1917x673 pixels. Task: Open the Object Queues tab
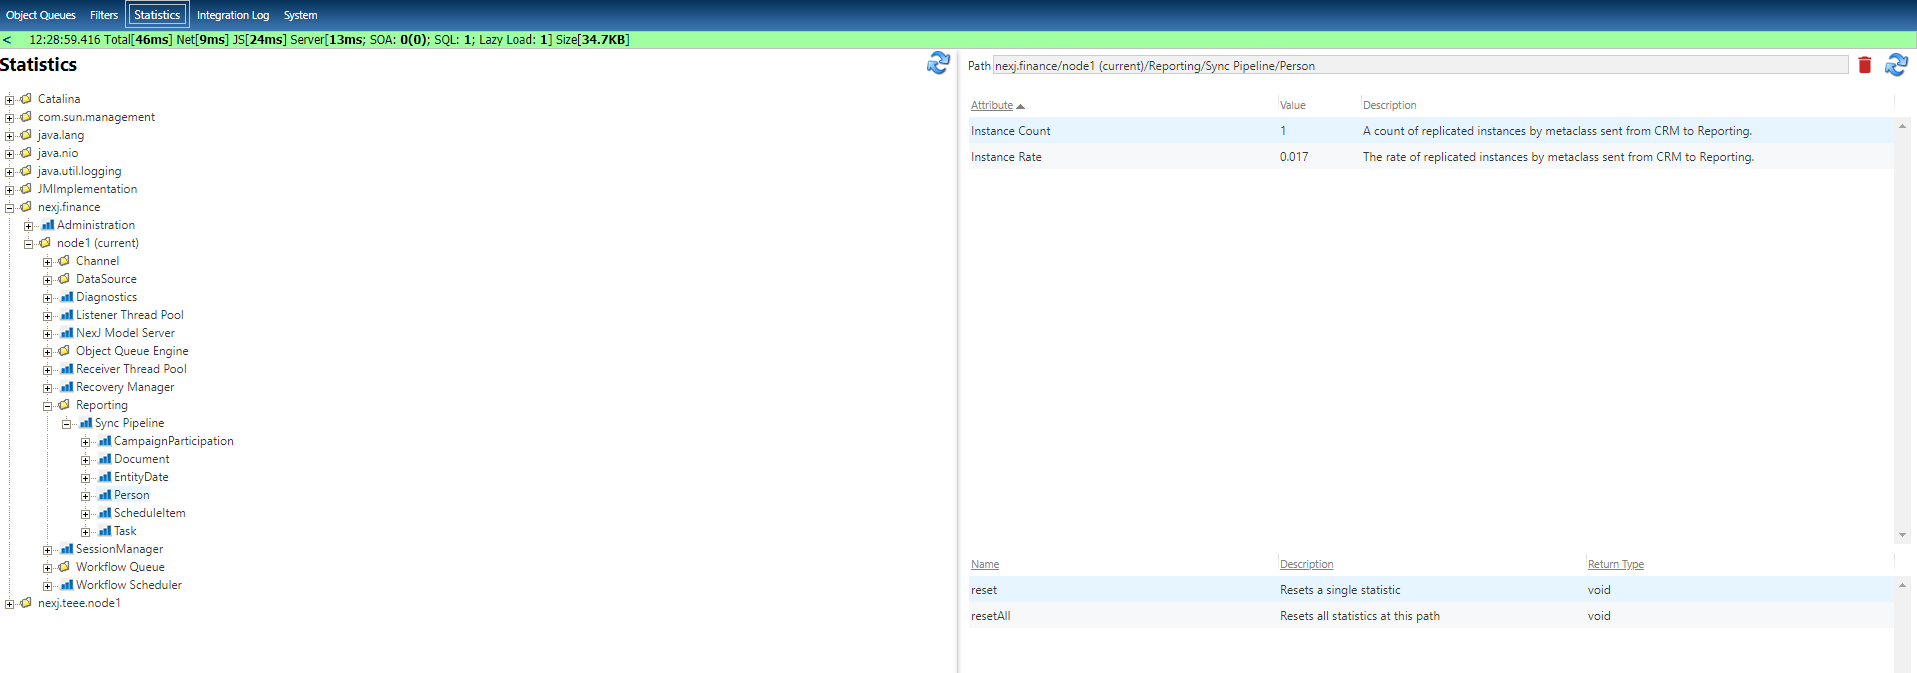[x=41, y=15]
